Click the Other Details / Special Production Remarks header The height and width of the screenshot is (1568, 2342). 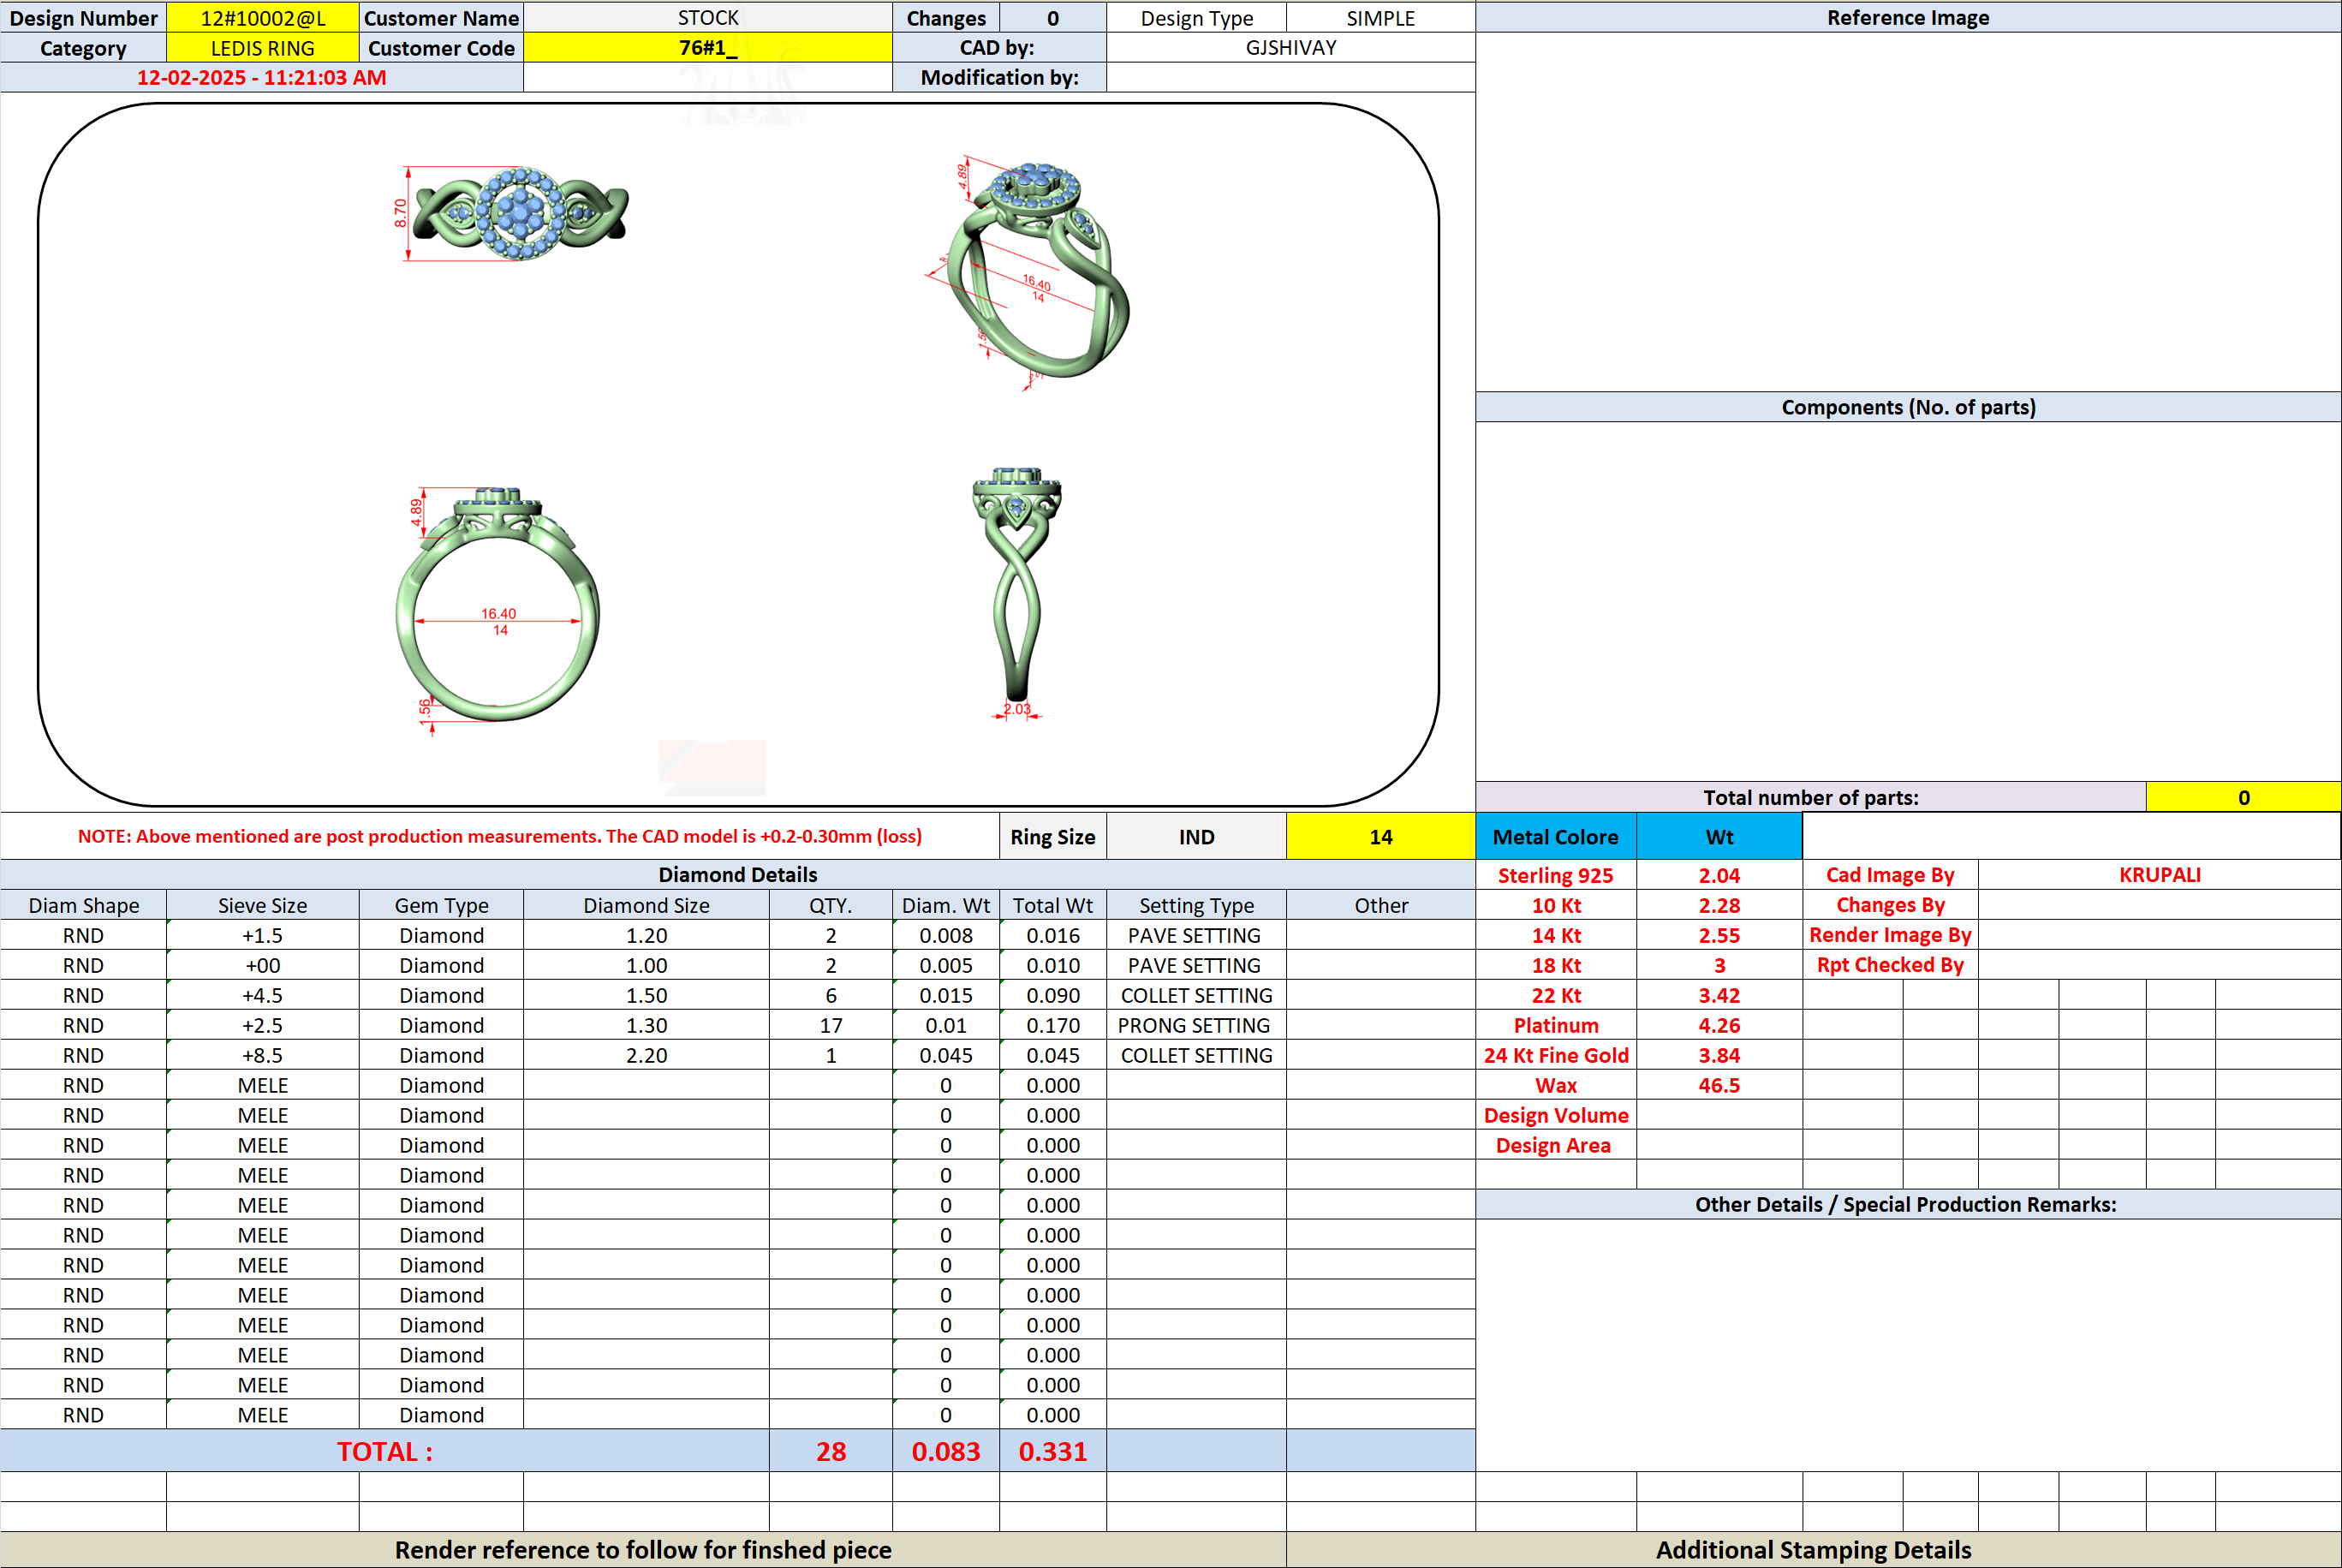click(1908, 1204)
